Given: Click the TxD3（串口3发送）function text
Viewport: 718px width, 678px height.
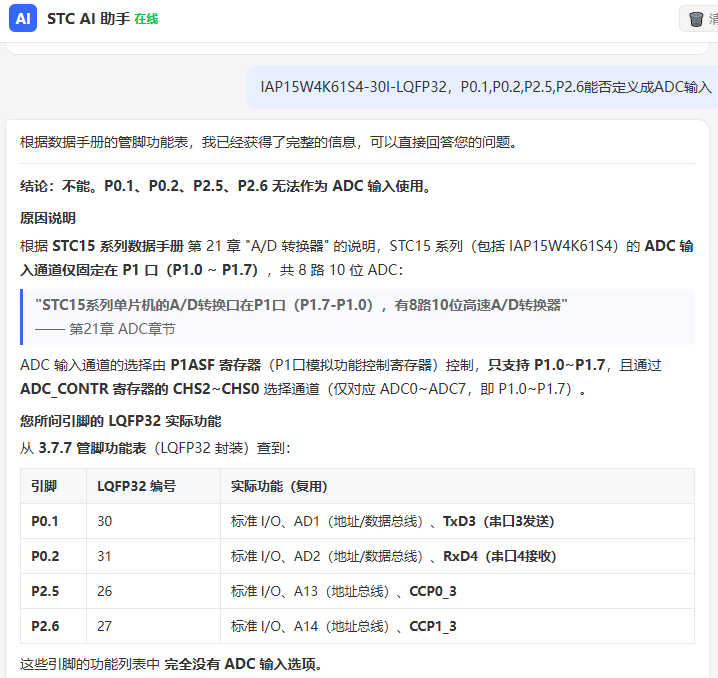Looking at the screenshot, I should (x=499, y=521).
